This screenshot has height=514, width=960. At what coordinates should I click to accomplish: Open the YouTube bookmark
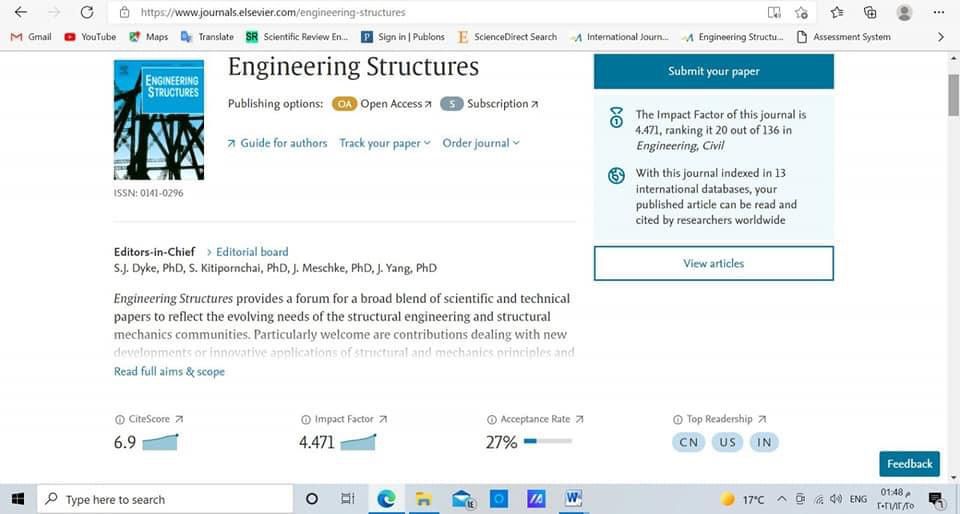tap(90, 37)
